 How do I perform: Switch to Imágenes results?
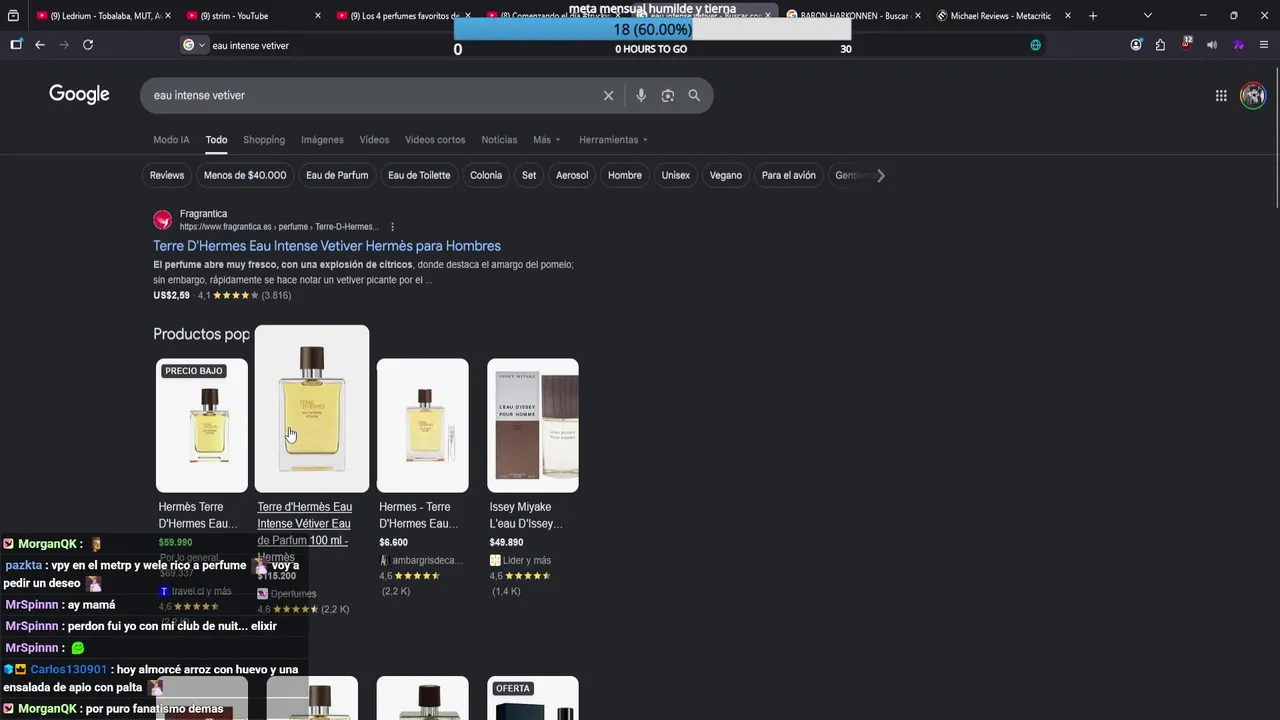(322, 140)
